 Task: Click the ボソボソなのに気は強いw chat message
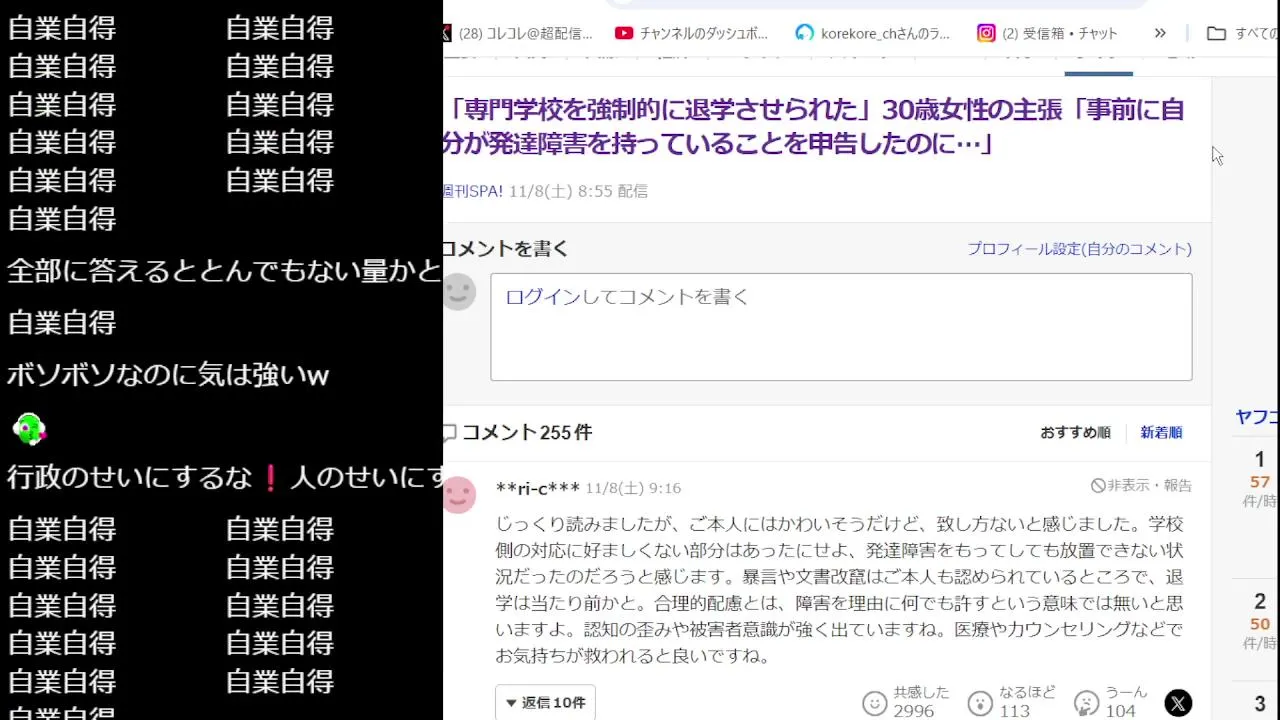tap(168, 376)
